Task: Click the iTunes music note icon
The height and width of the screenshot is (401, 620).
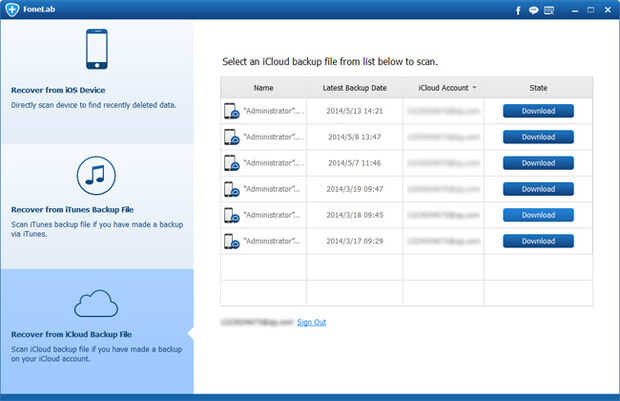Action: tap(96, 176)
